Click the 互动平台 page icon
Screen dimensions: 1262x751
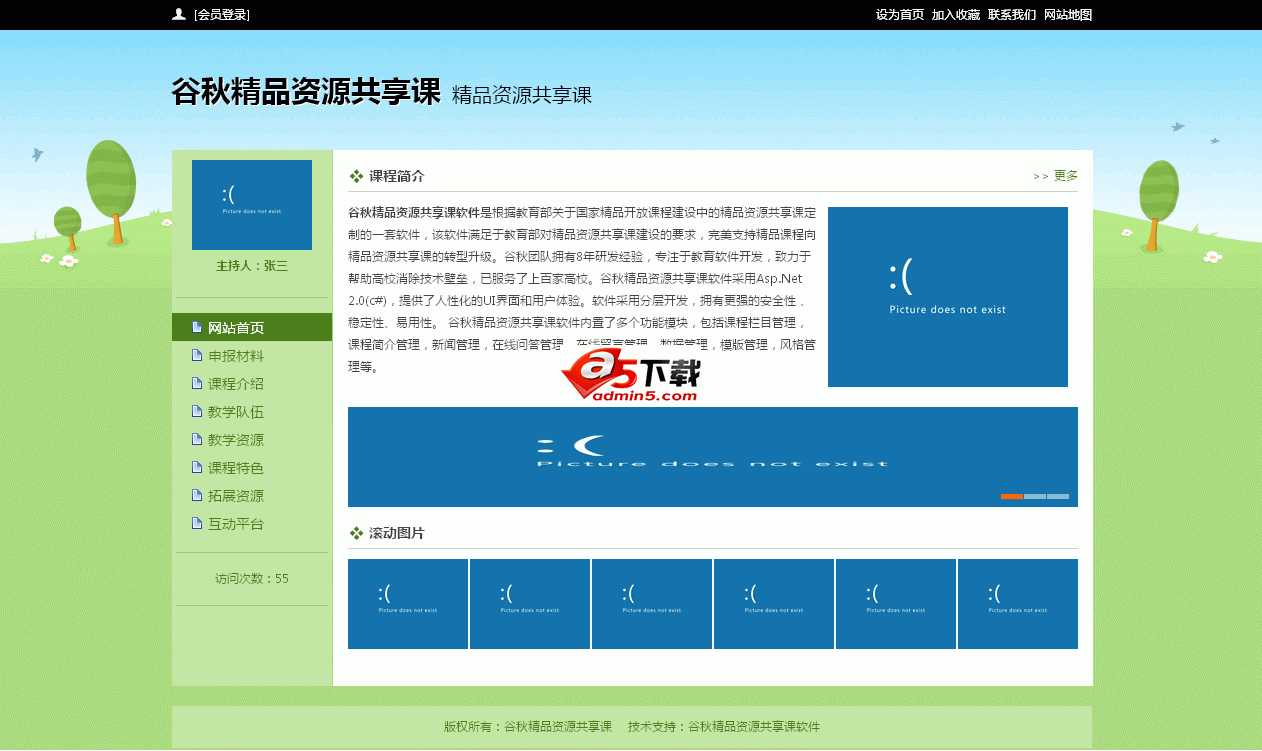click(x=196, y=523)
